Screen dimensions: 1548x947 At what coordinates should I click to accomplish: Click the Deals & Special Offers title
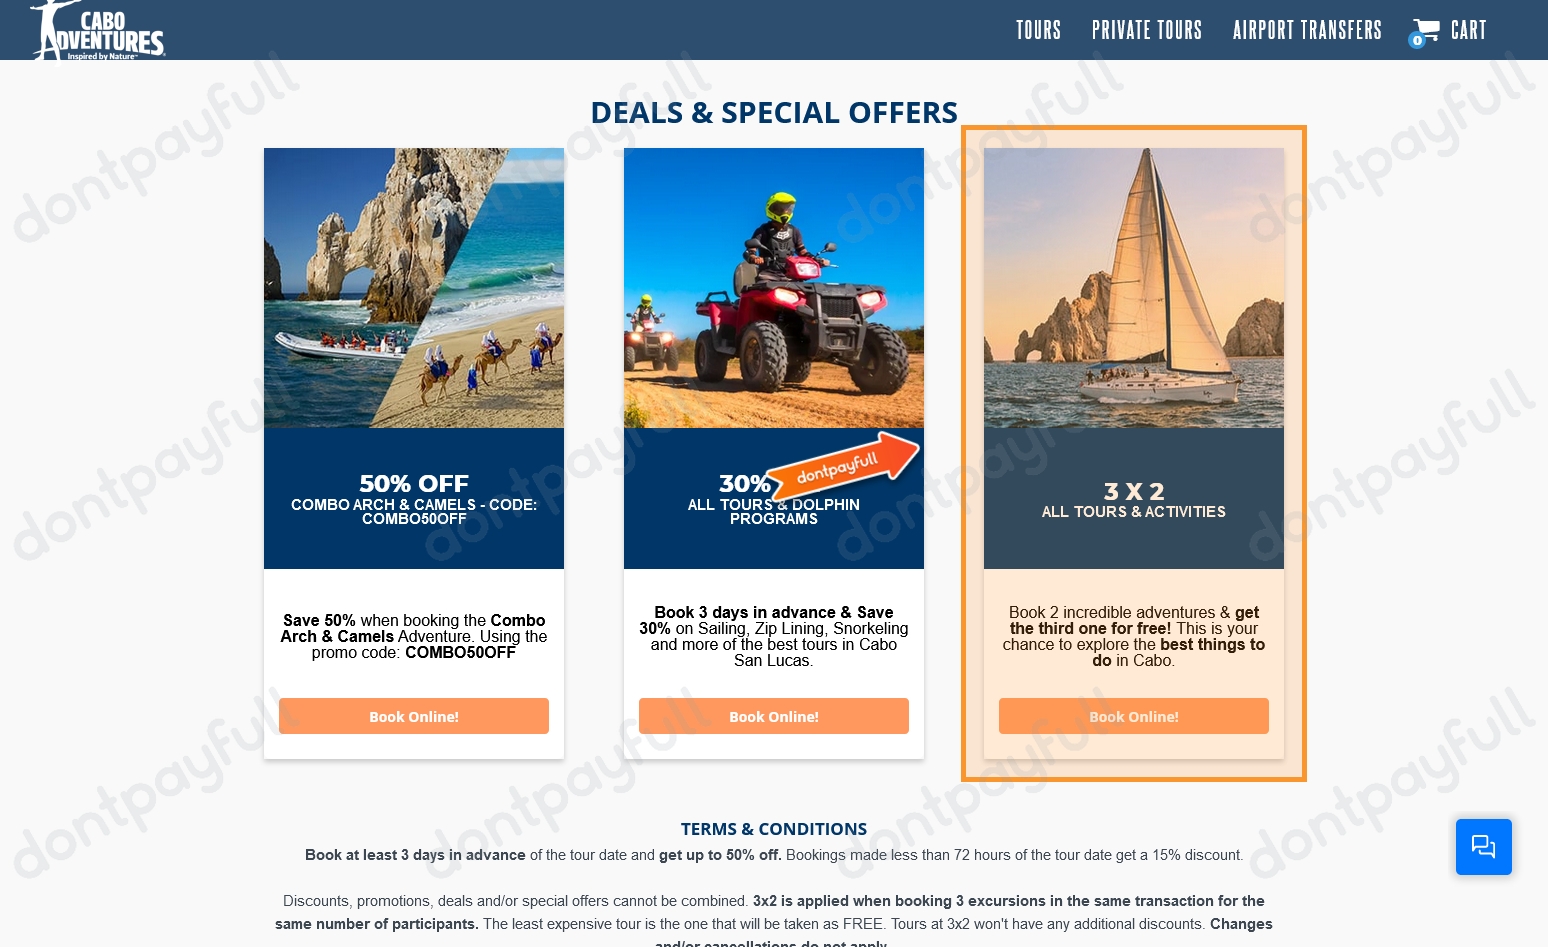pyautogui.click(x=774, y=112)
